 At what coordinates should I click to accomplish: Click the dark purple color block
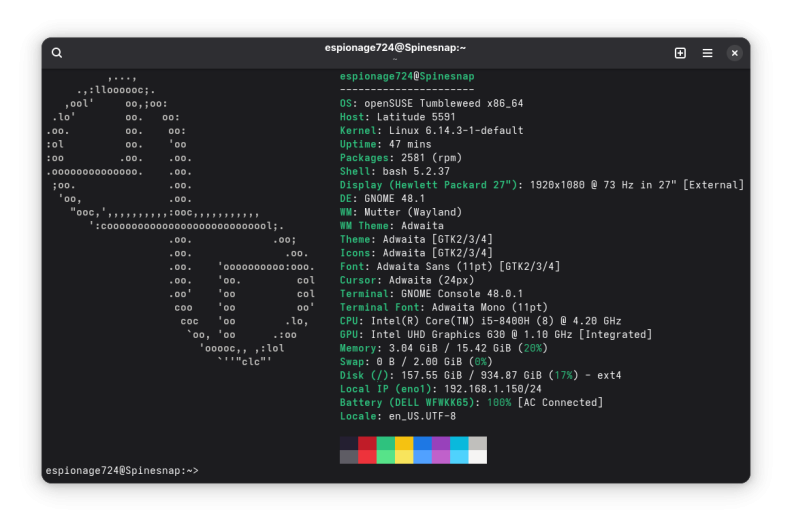coord(441,443)
